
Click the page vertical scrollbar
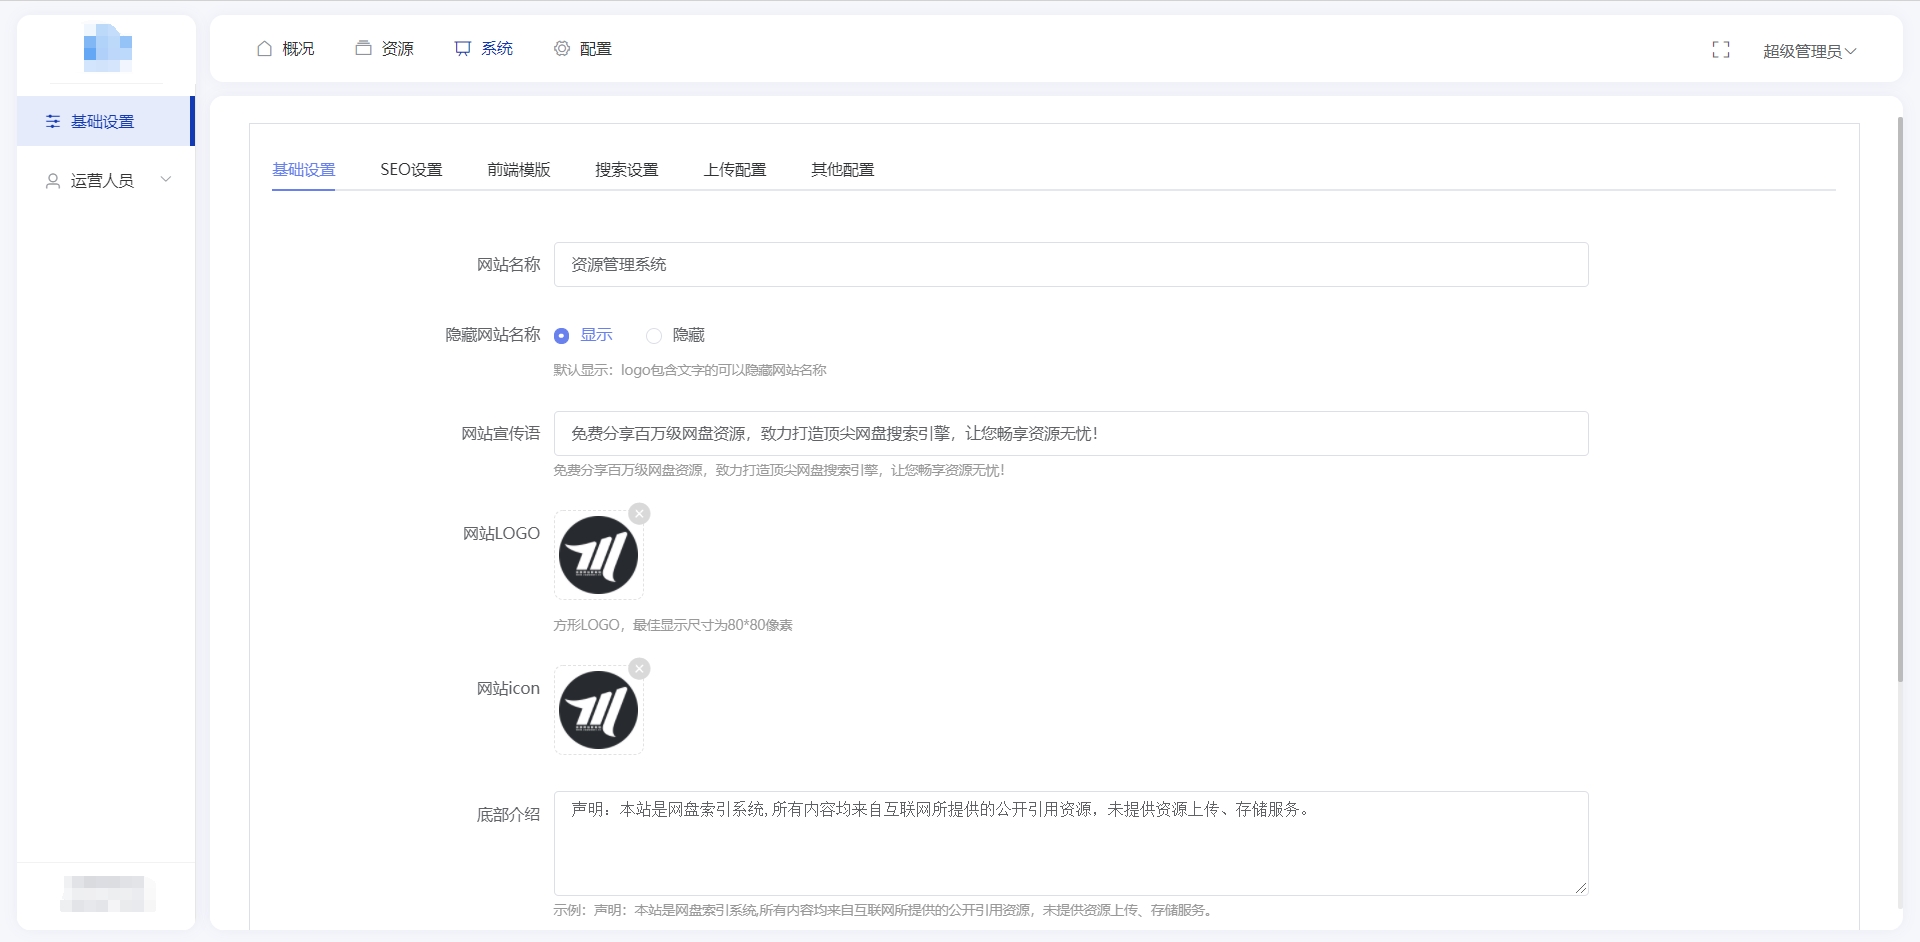coord(1900,400)
